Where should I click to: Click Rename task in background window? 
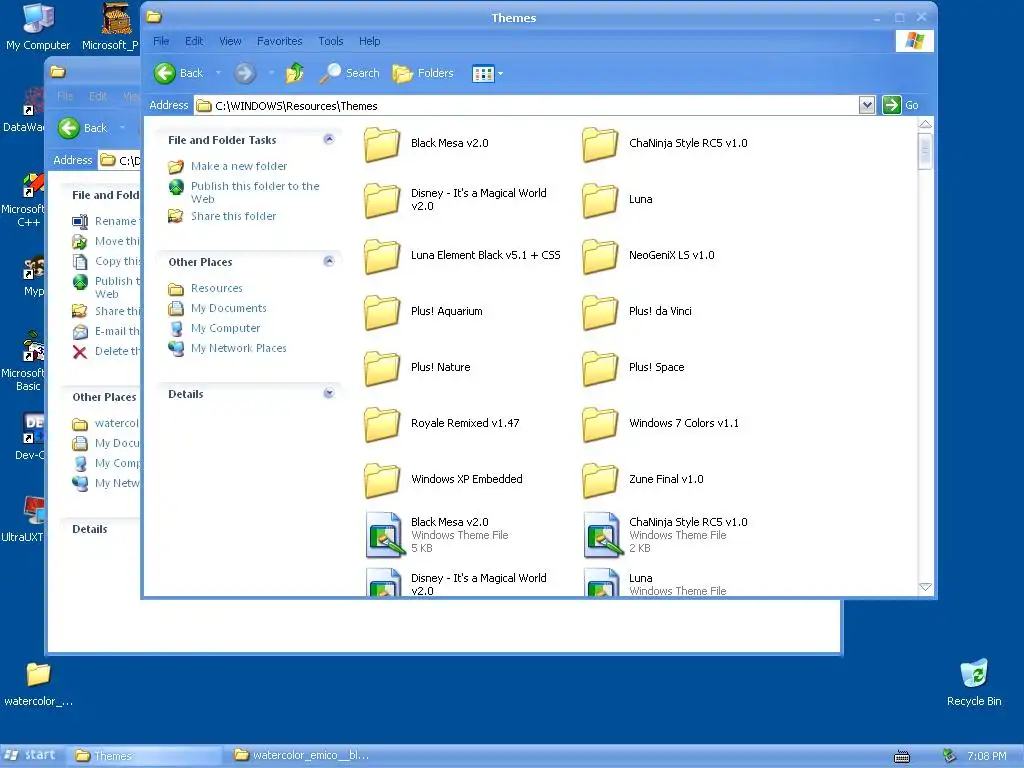(x=104, y=221)
